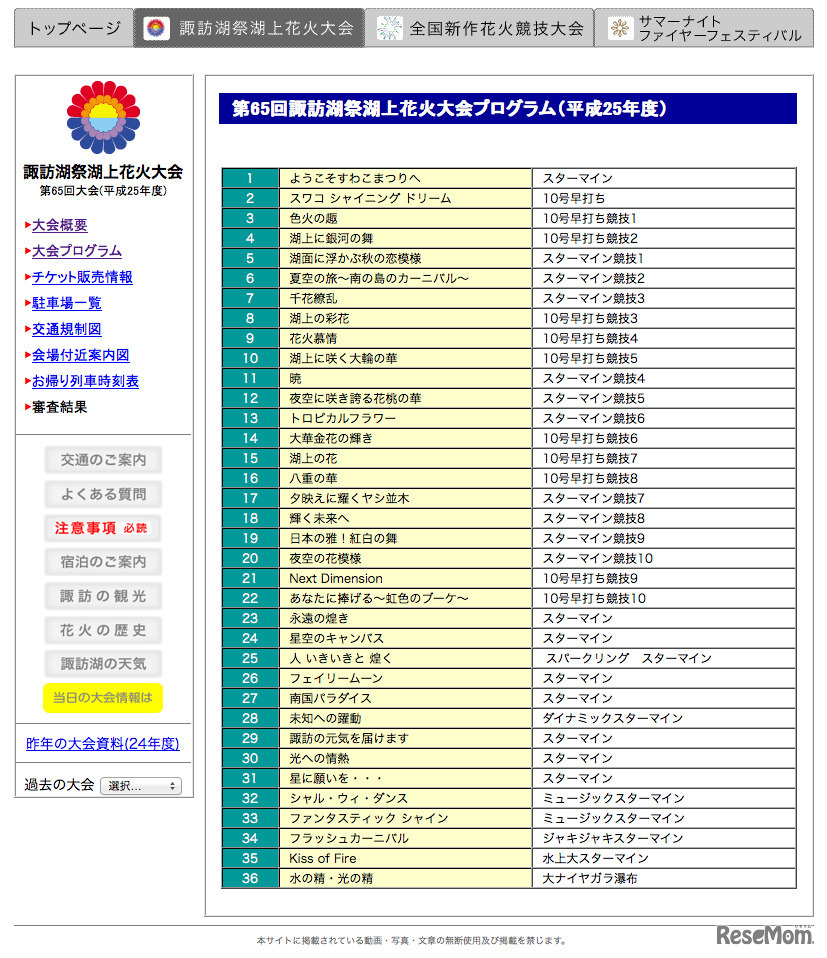Open the トップページ tab
The width and height of the screenshot is (827, 958).
click(x=74, y=28)
